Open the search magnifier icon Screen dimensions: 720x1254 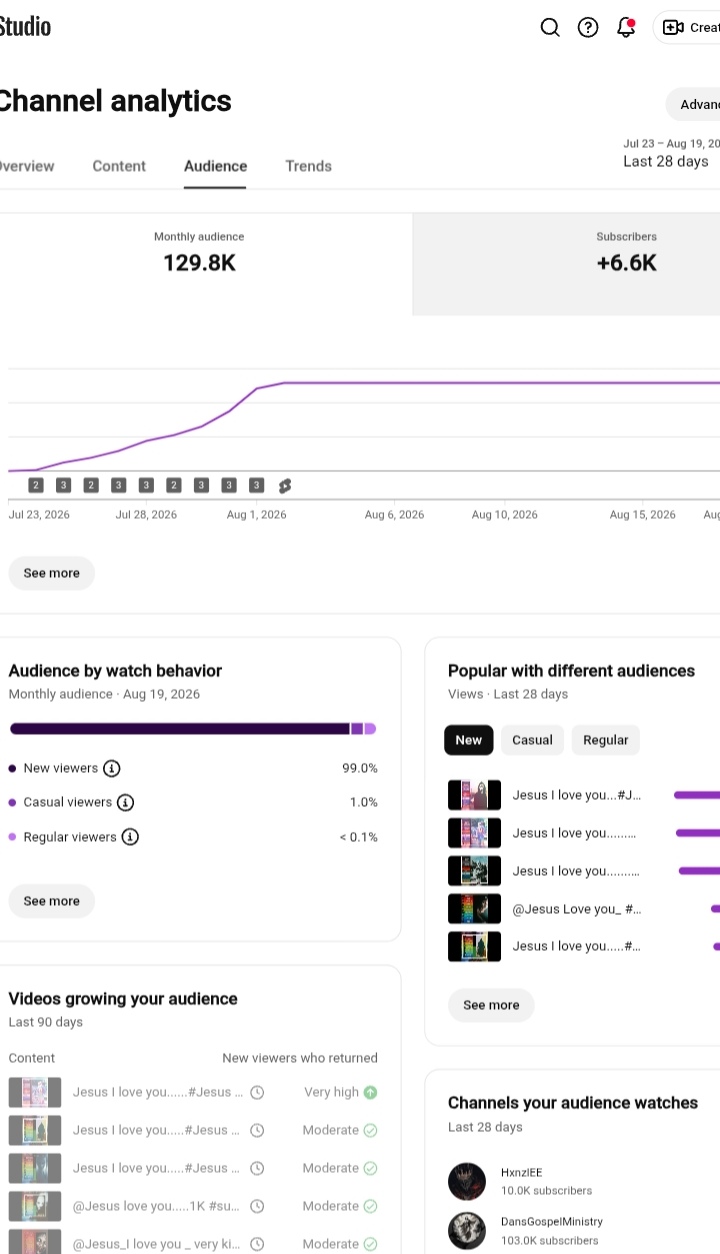(550, 27)
